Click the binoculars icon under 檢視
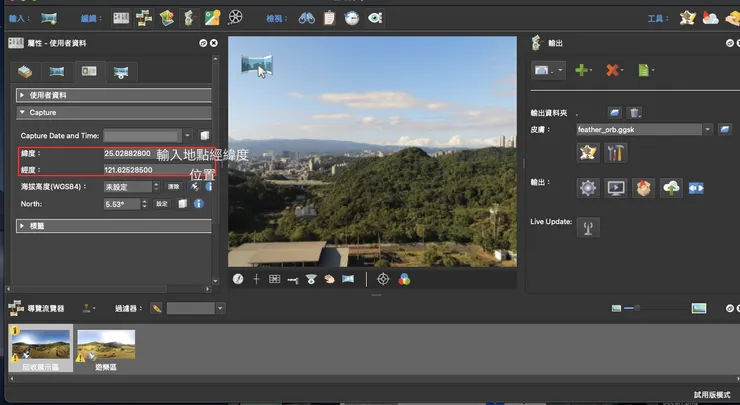 (306, 17)
